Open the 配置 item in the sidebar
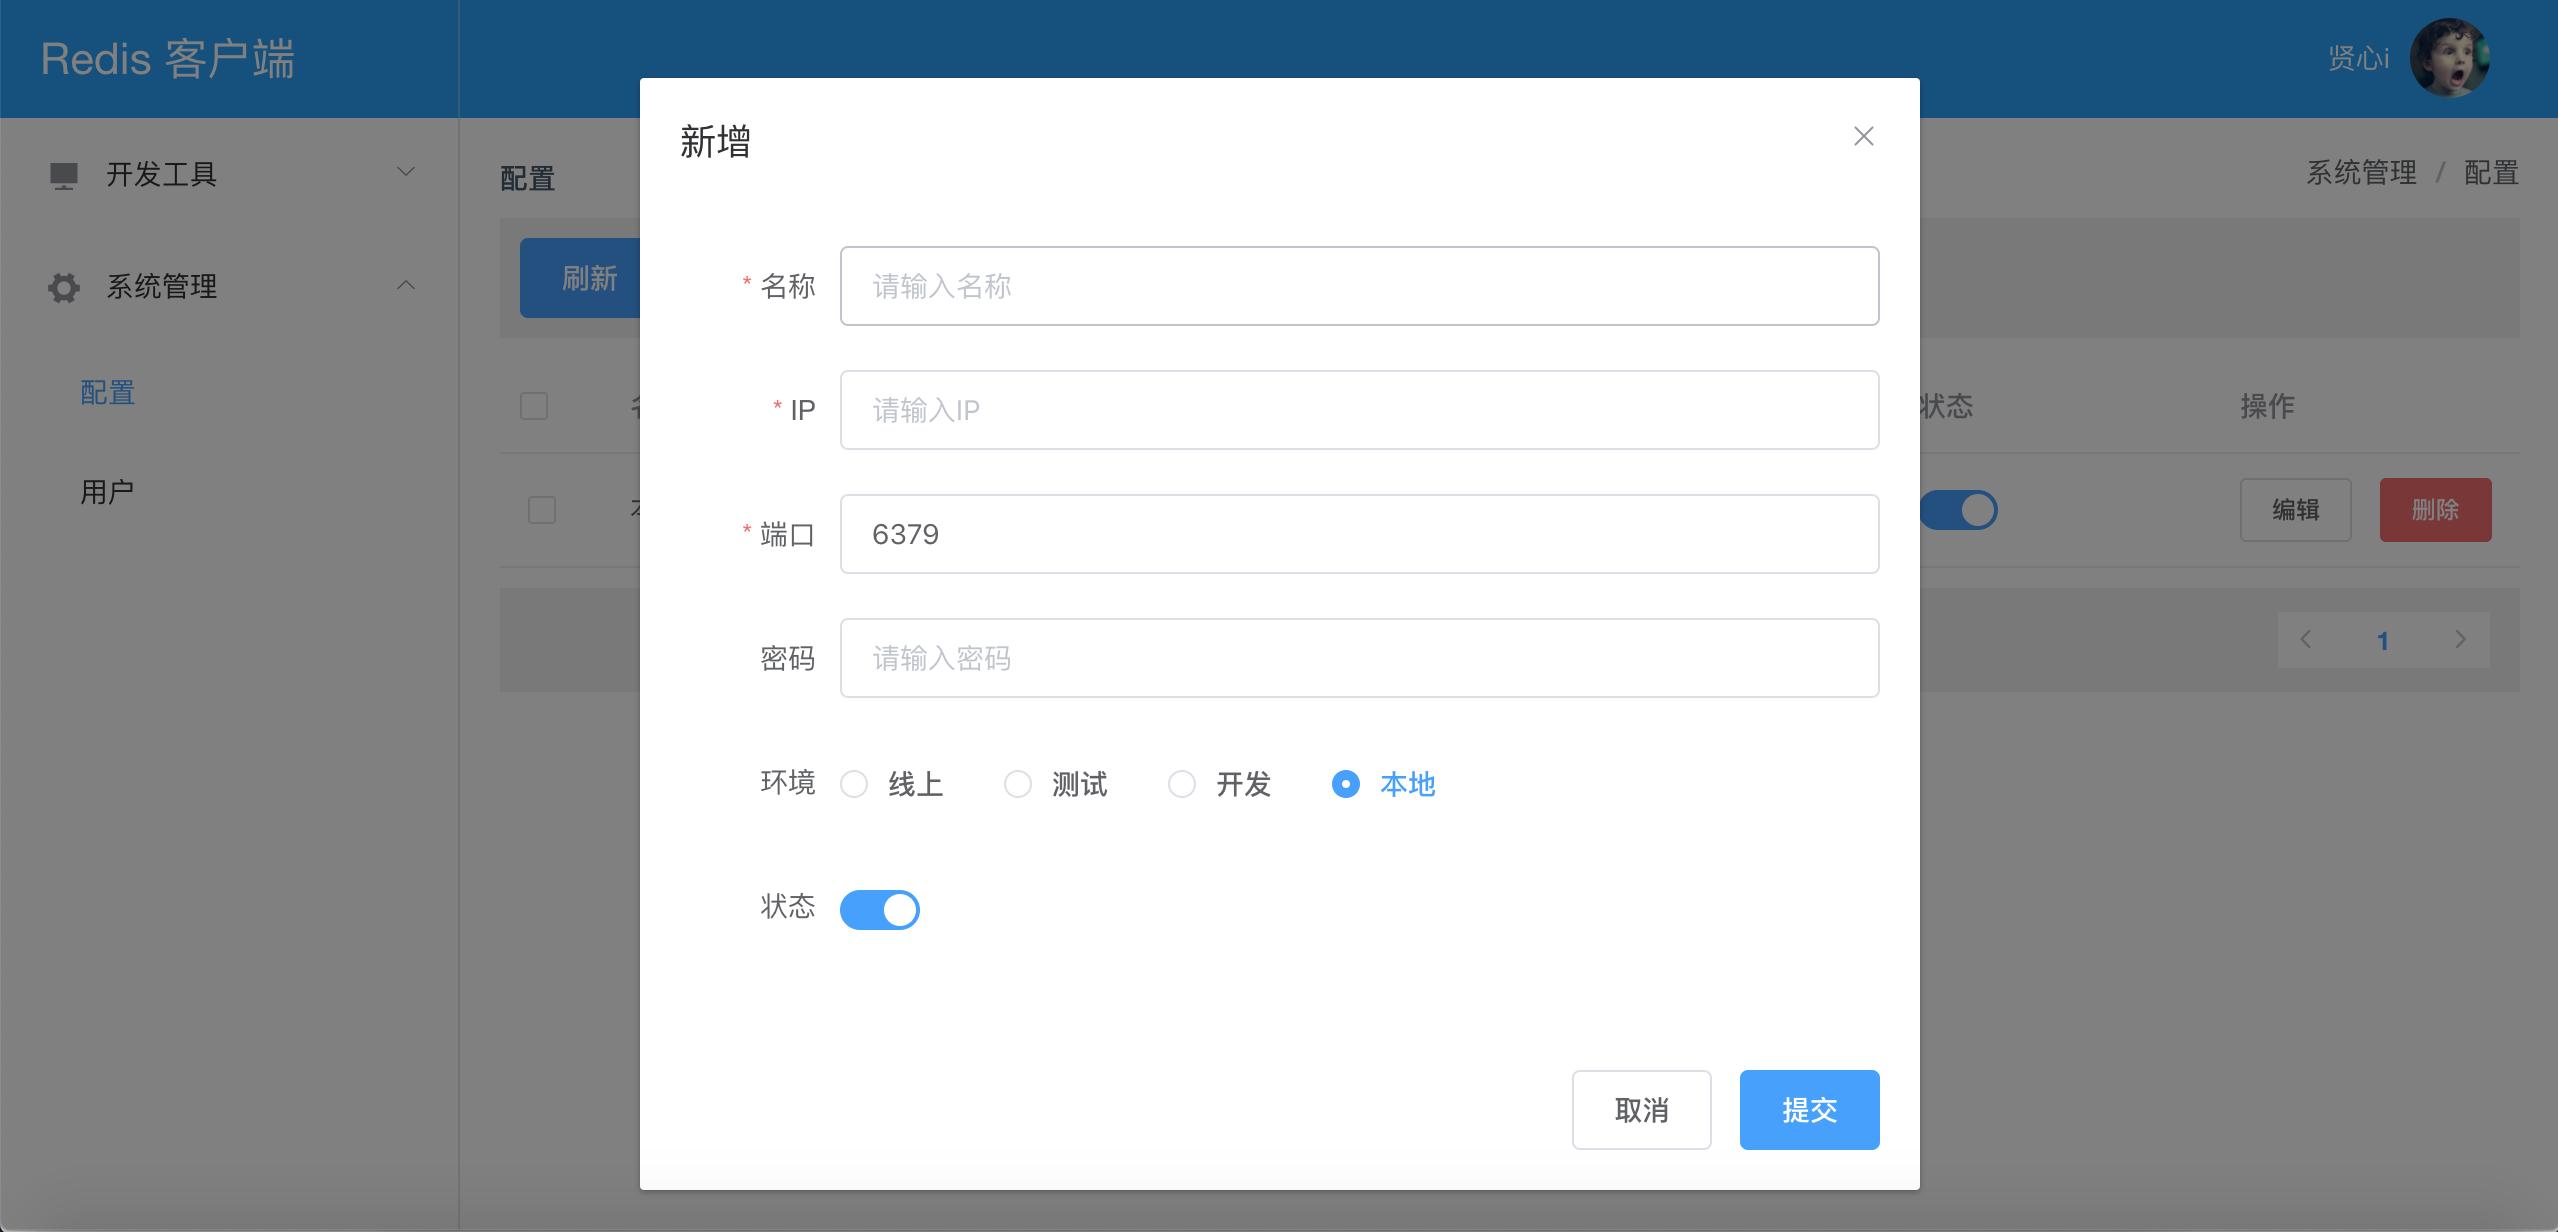Viewport: 2558px width, 1232px height. (x=106, y=393)
